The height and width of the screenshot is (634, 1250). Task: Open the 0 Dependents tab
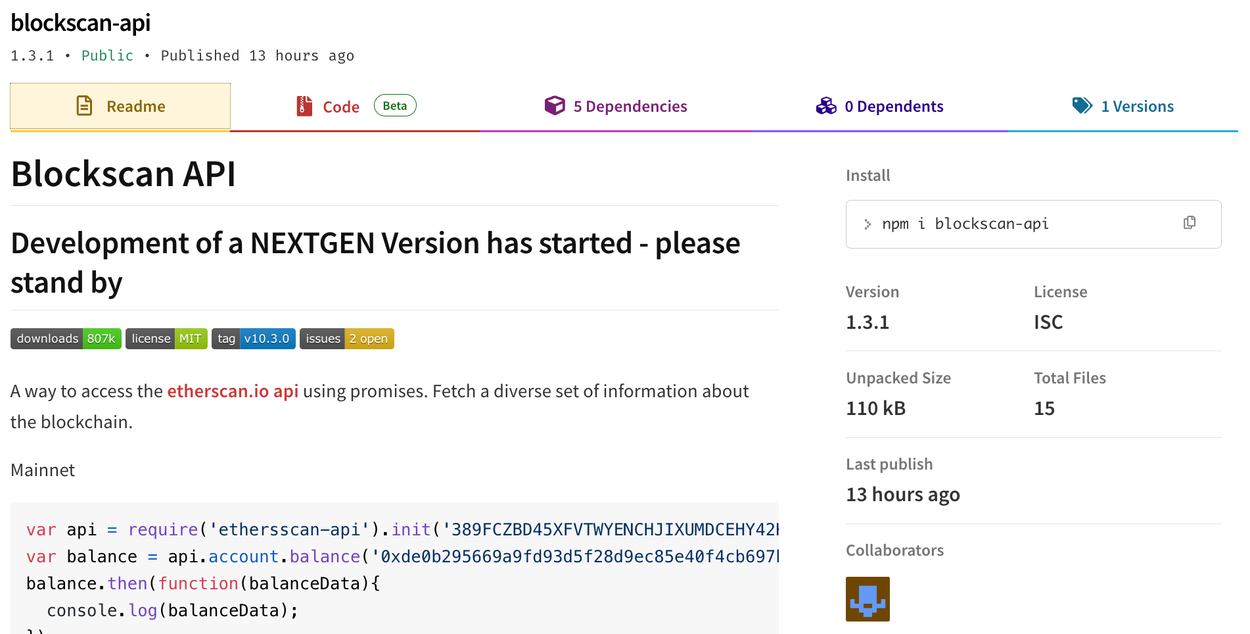point(892,105)
